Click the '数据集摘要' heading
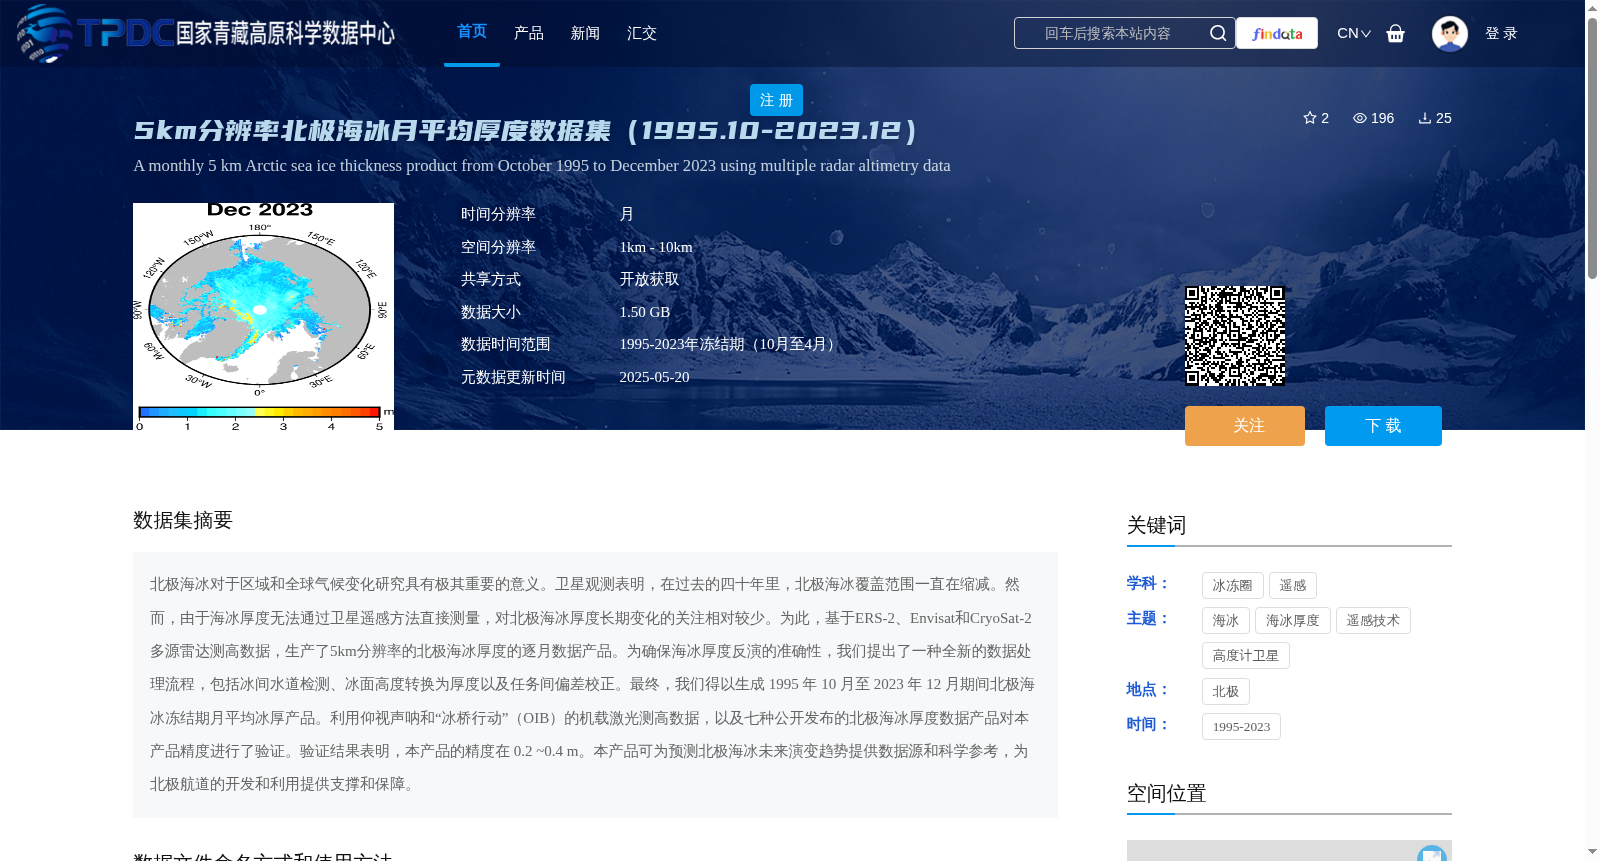1600x861 pixels. (x=183, y=520)
